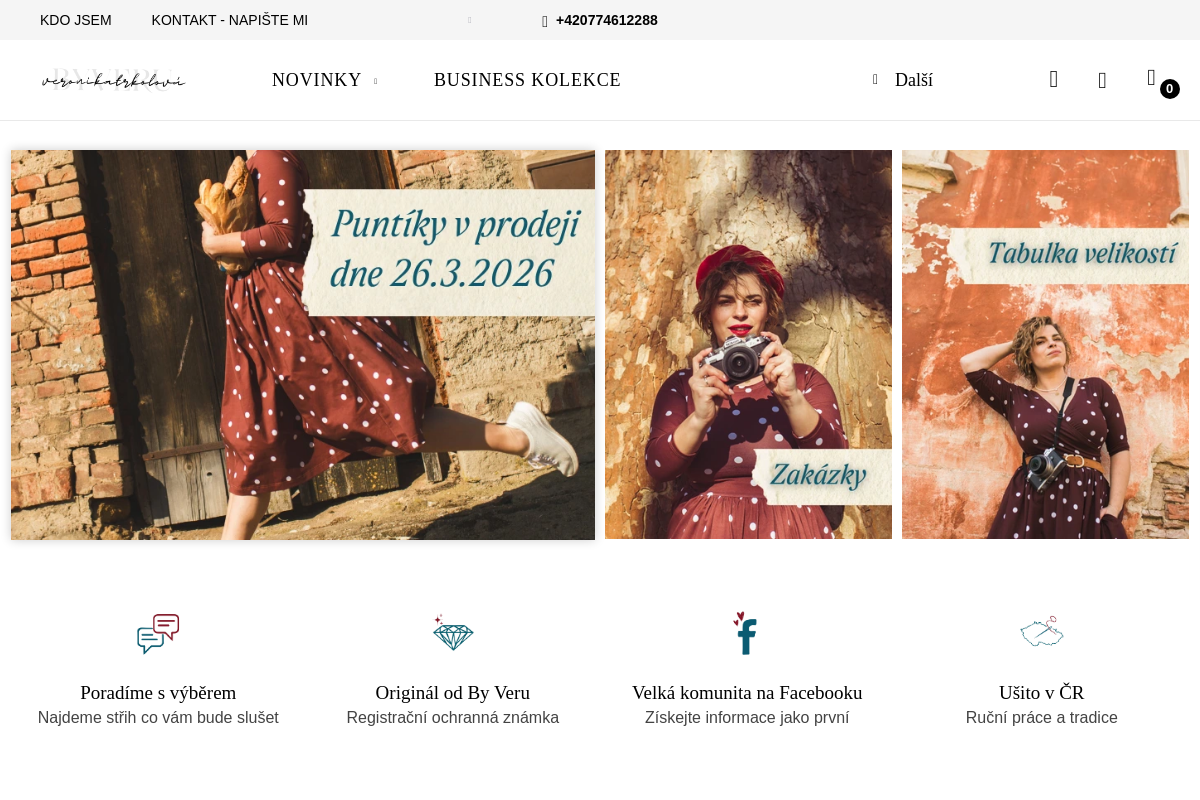Viewport: 1200px width, 800px height.
Task: Open the Puntíky v prodeji banner
Action: coord(303,345)
